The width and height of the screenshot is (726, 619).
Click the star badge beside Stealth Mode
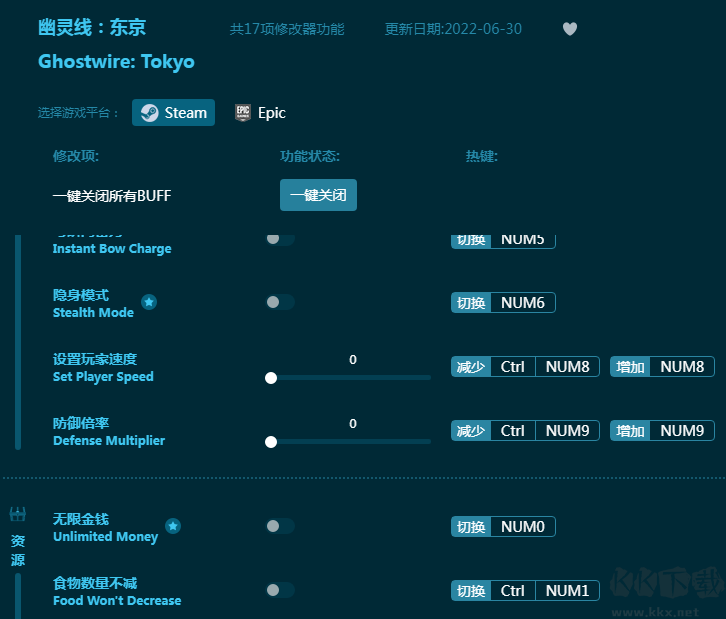point(149,302)
